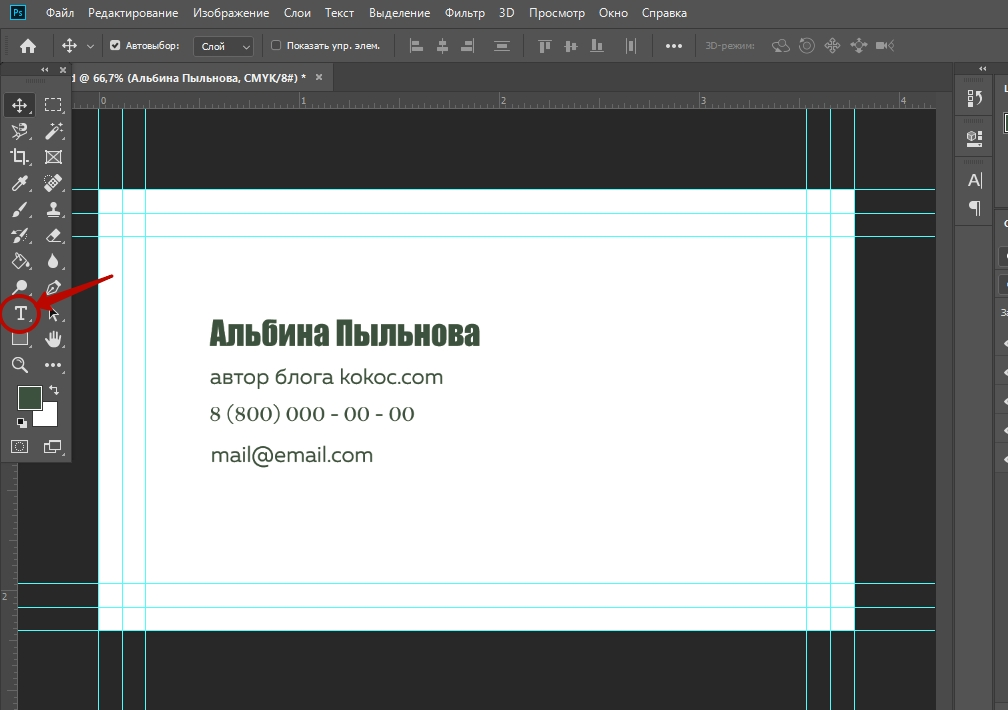Select the Clone Stamp tool

pyautogui.click(x=53, y=209)
